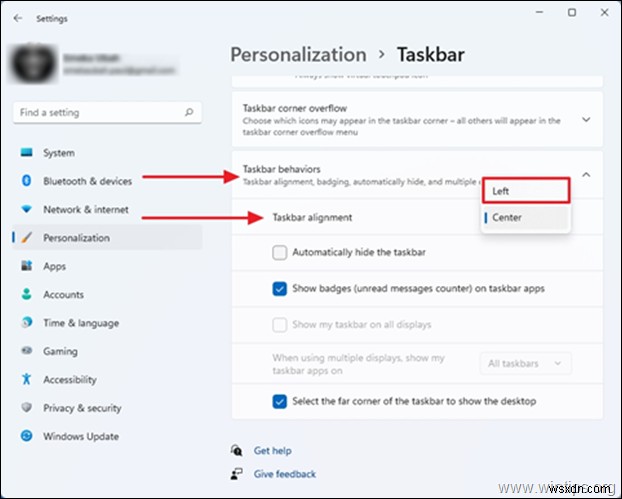Click the Find a setting search box
Image resolution: width=622 pixels, height=499 pixels.
106,113
